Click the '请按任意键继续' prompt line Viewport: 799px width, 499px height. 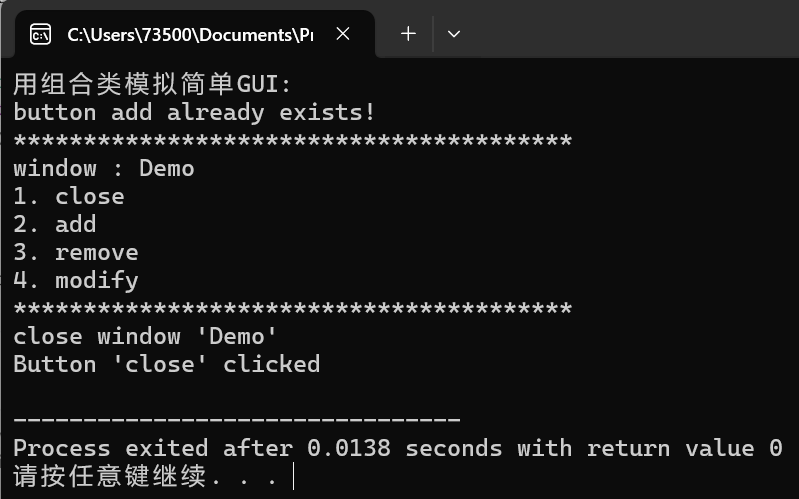[x=145, y=477]
